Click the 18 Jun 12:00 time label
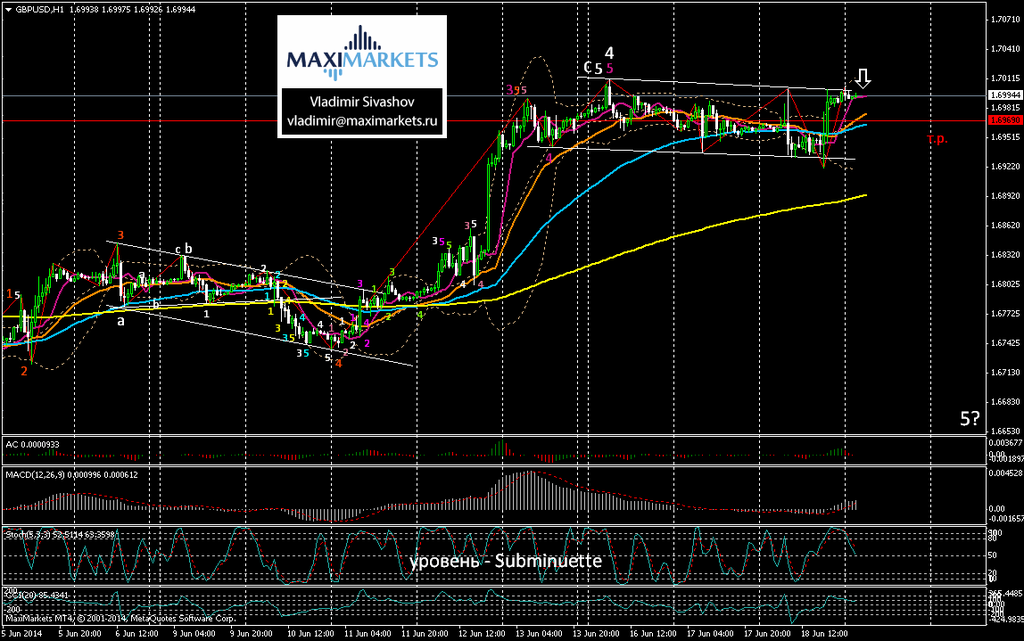 point(825,633)
